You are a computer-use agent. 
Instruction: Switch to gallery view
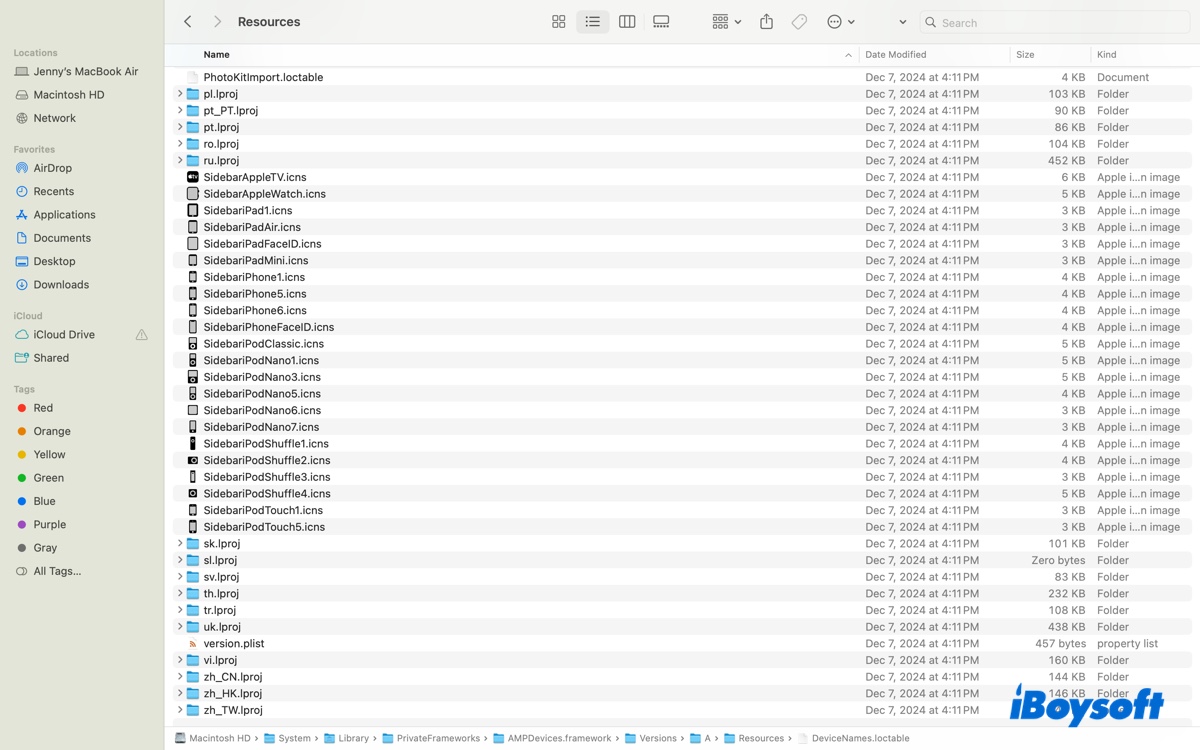click(661, 22)
